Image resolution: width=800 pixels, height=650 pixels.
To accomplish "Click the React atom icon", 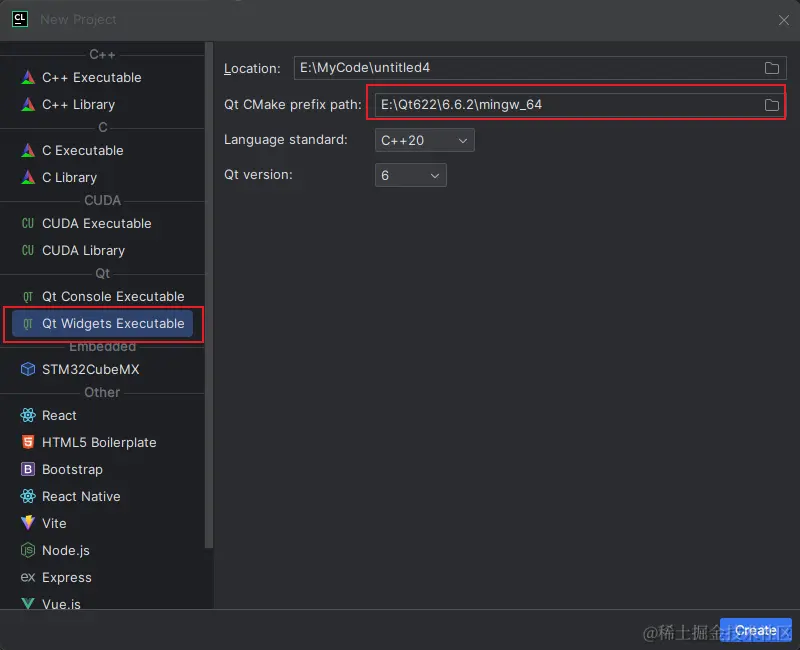I will click(x=28, y=415).
